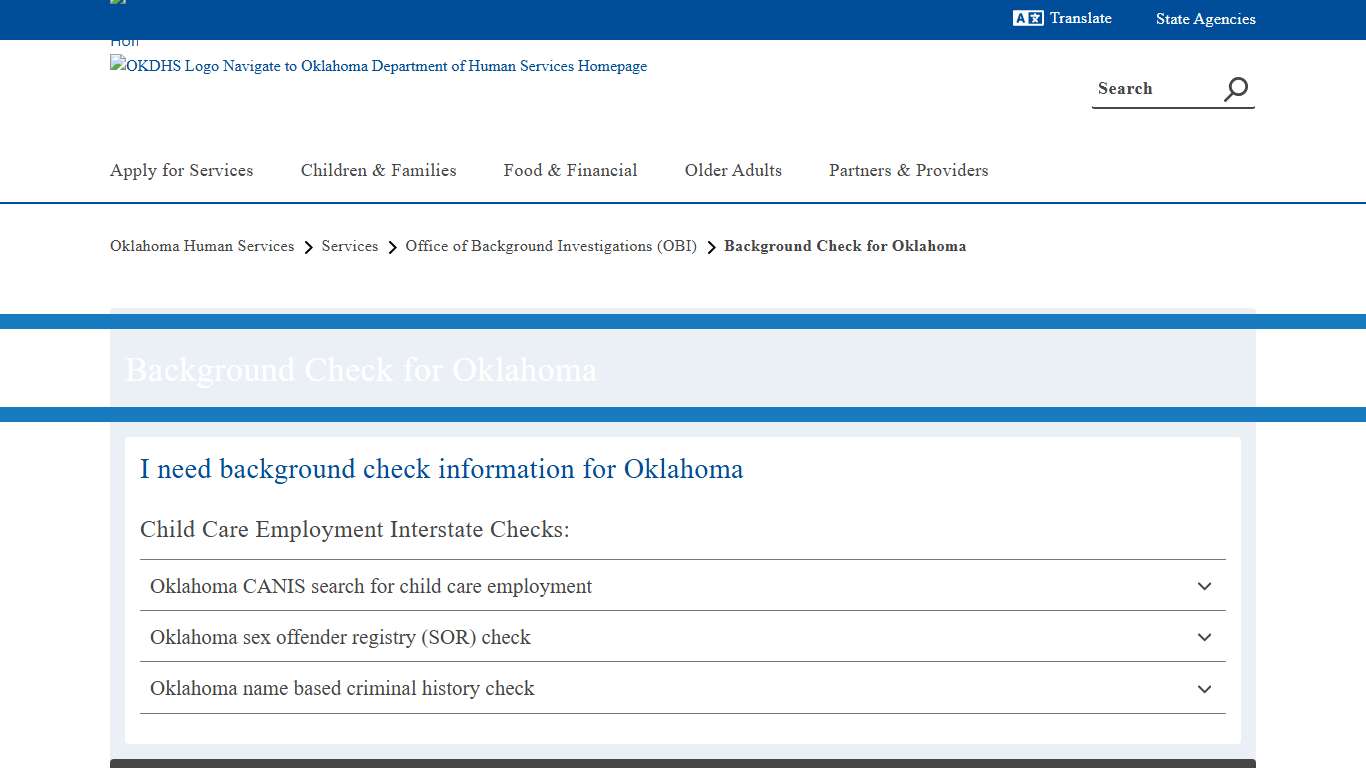The width and height of the screenshot is (1366, 768).
Task: Open the Children & Families menu
Action: click(x=378, y=170)
